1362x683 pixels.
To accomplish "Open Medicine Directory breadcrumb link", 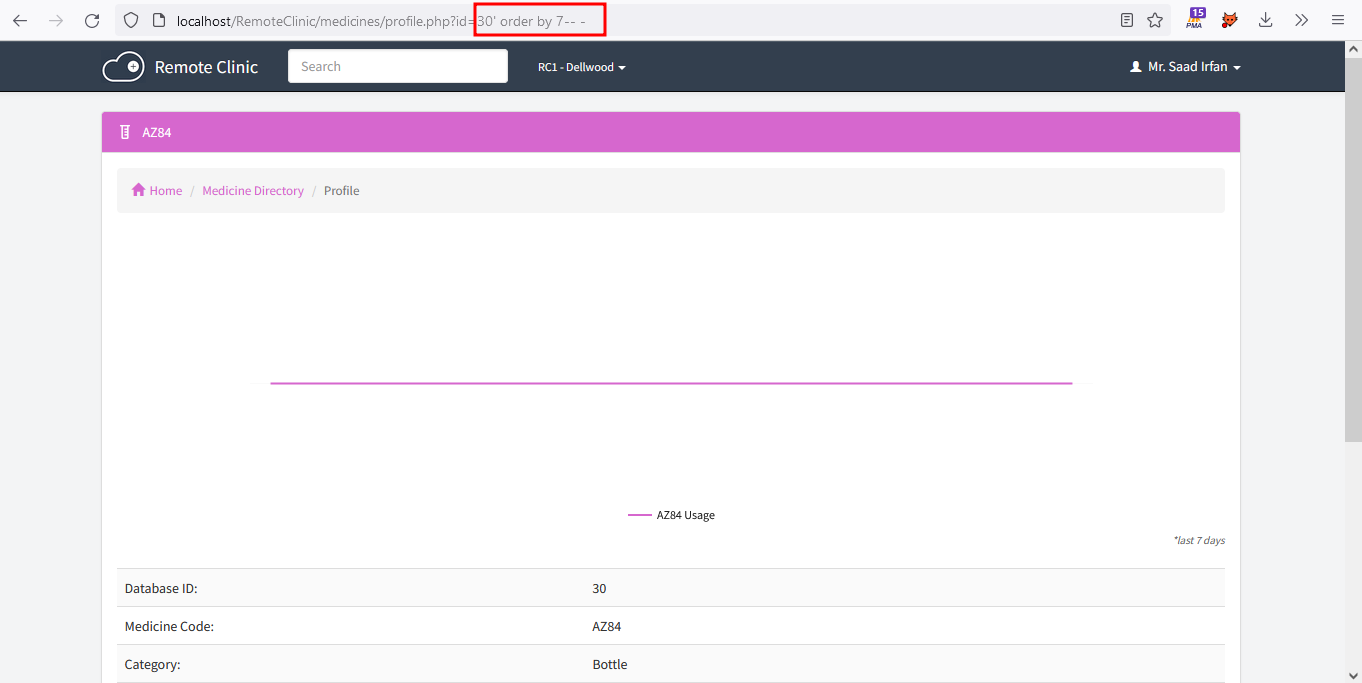I will point(253,190).
